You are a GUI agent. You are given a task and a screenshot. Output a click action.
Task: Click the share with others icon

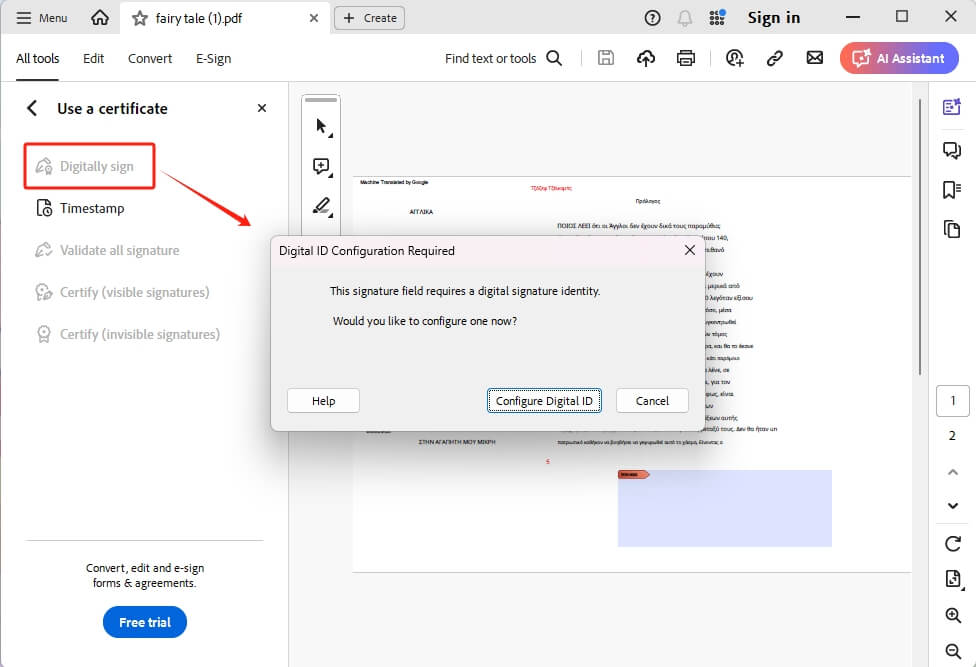click(x=734, y=58)
